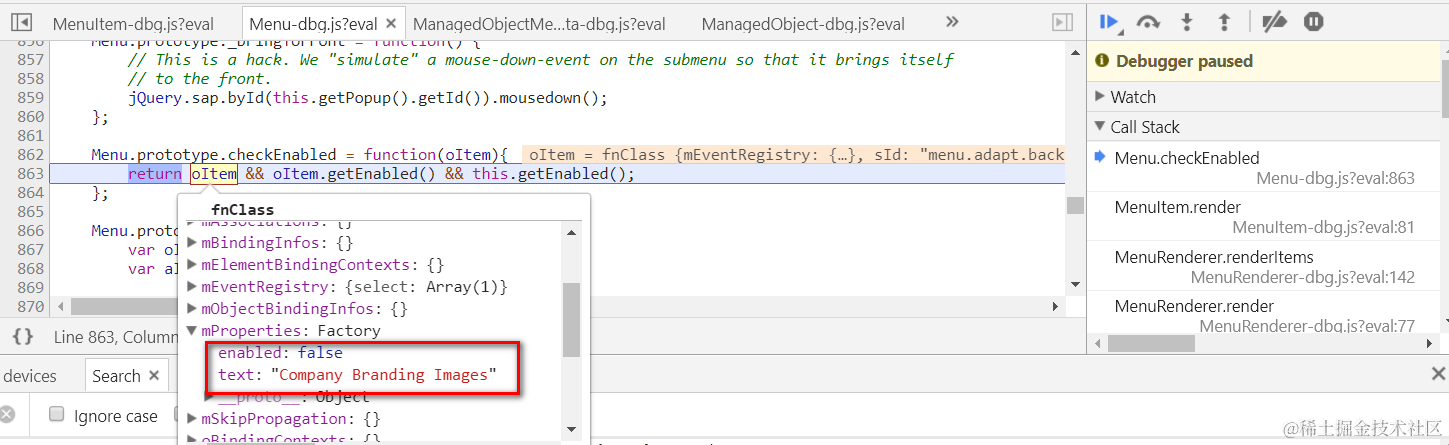Open MenuRenderer-dbg.js?eval:142 source location
This screenshot has width=1449, height=445.
click(x=1303, y=277)
